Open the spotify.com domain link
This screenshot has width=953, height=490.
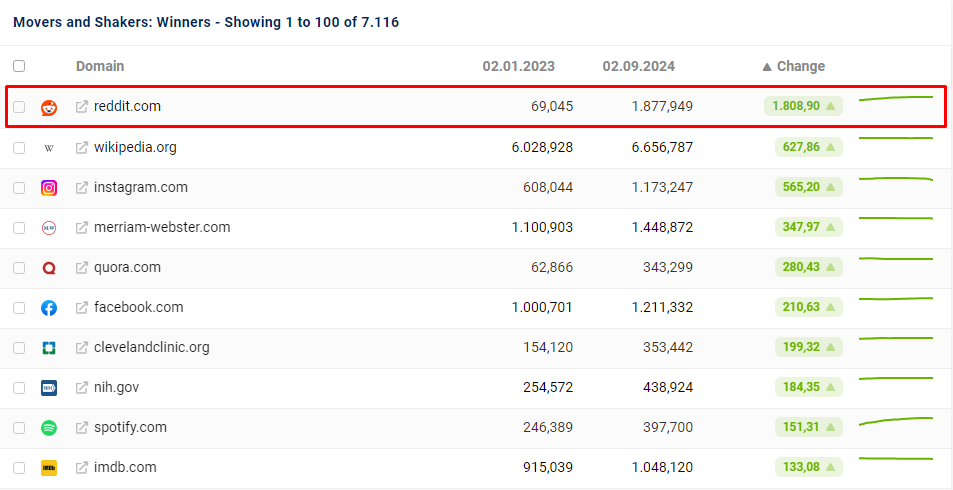[x=130, y=427]
